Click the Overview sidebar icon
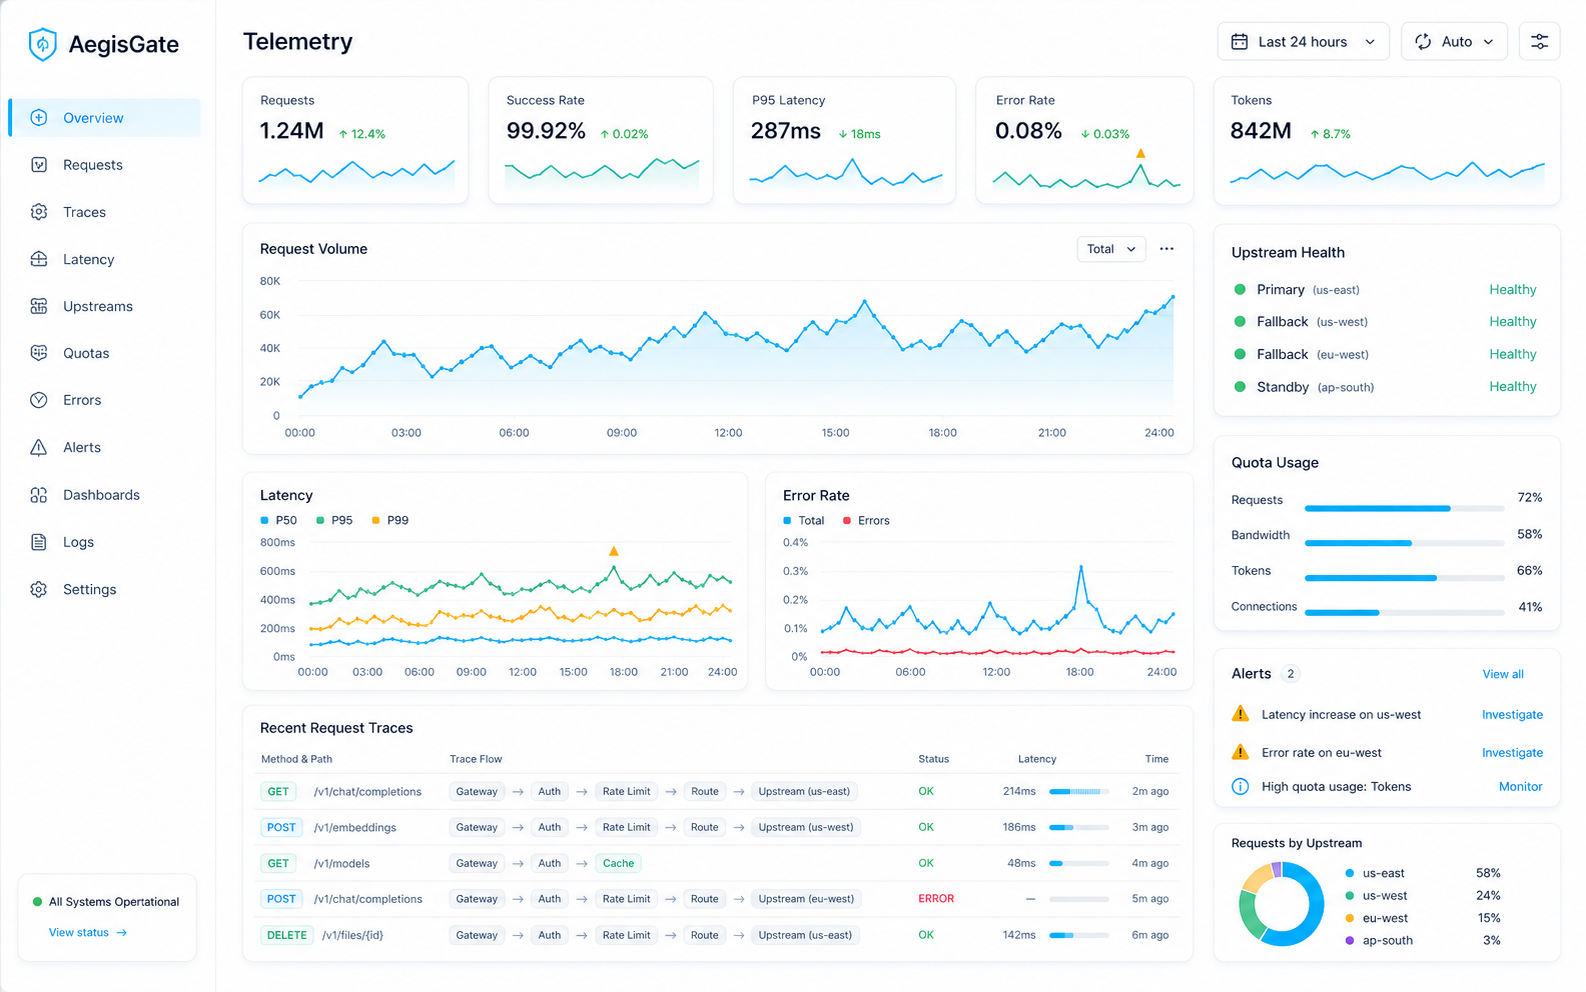The height and width of the screenshot is (992, 1586). tap(39, 118)
